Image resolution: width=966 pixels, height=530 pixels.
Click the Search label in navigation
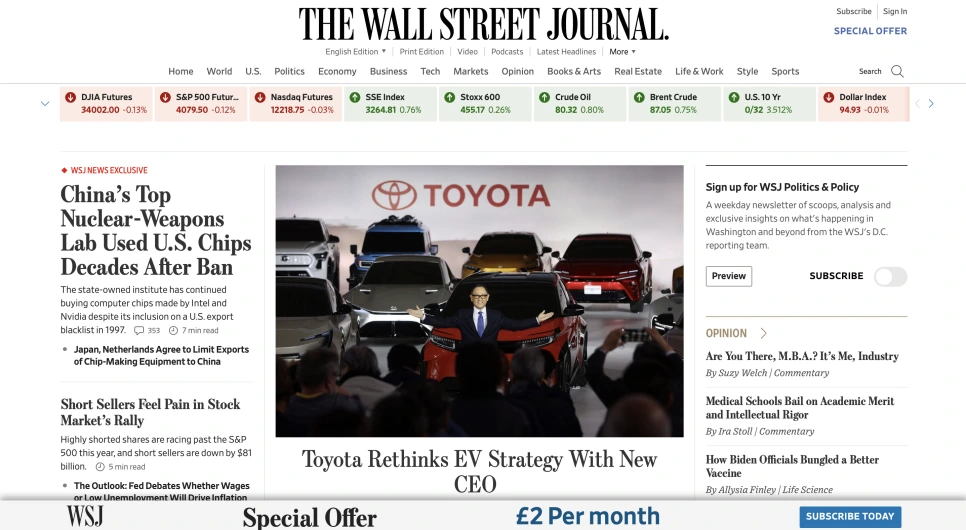point(870,71)
